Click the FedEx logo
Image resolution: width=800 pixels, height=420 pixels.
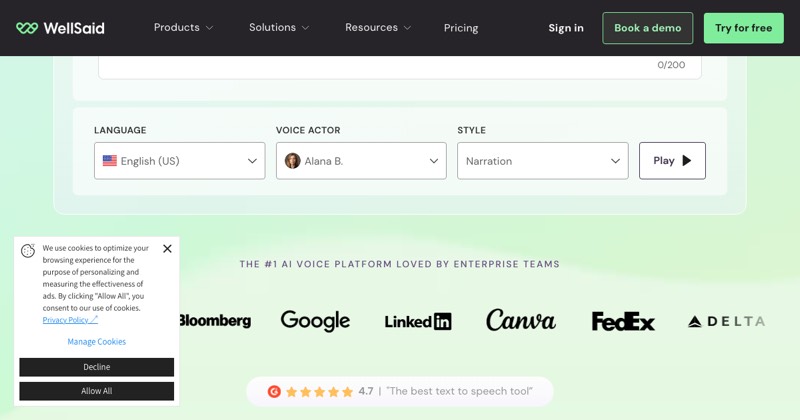(x=623, y=322)
